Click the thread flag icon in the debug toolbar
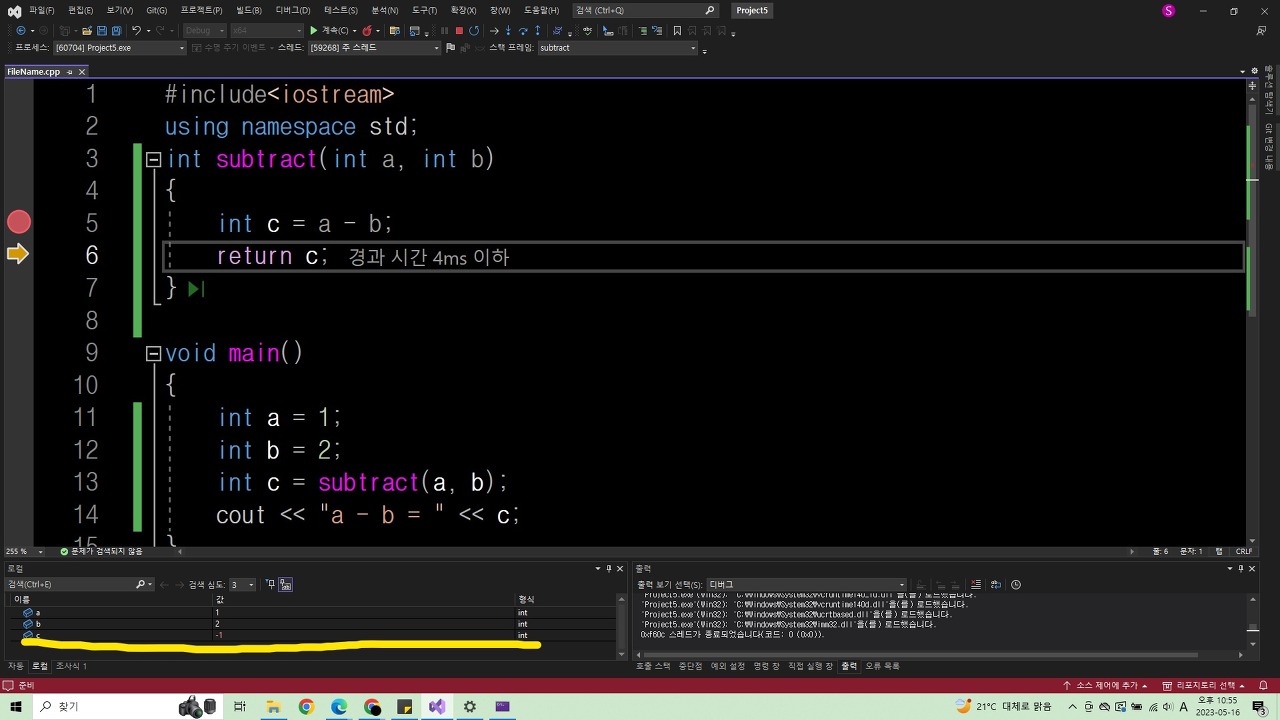The image size is (1280, 720). (450, 47)
